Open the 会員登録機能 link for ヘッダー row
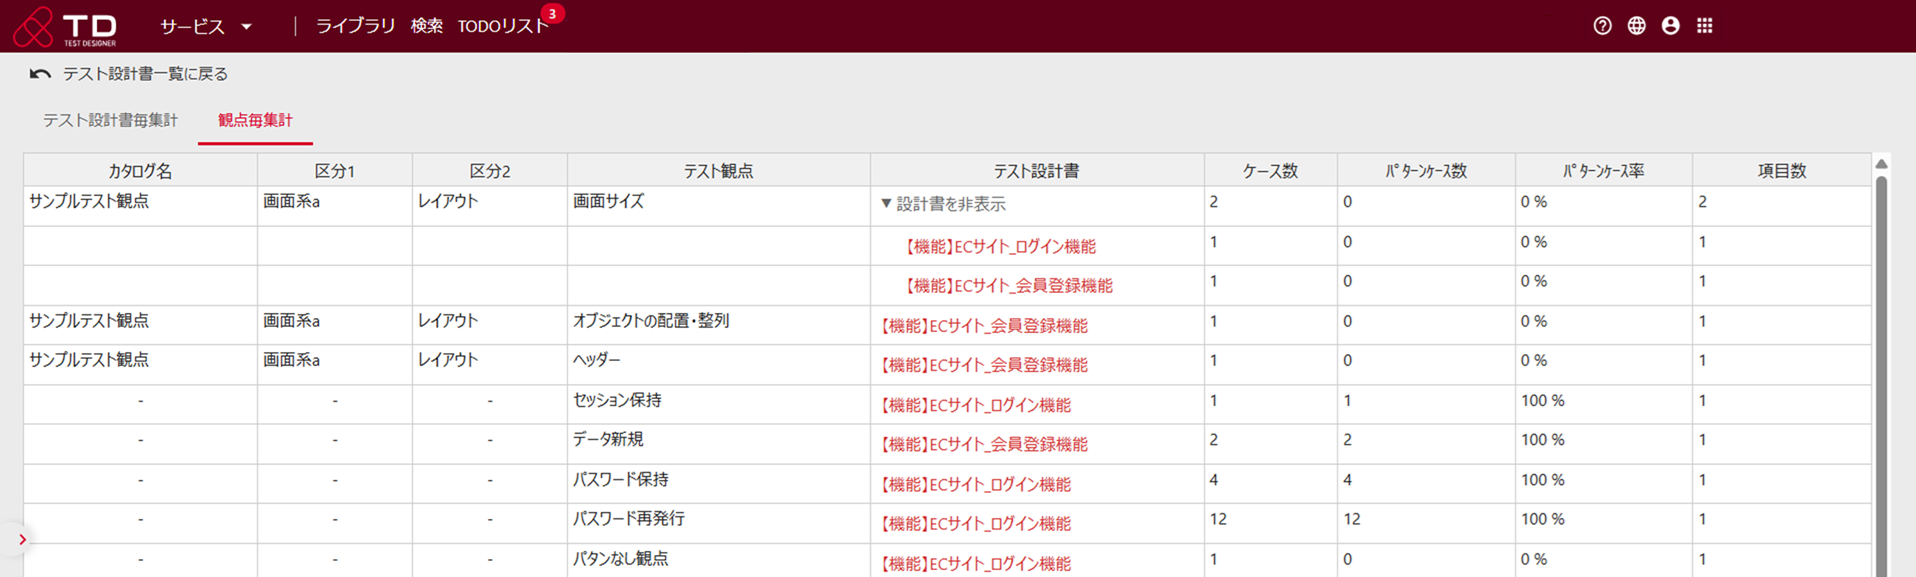Image resolution: width=1916 pixels, height=577 pixels. tap(983, 365)
